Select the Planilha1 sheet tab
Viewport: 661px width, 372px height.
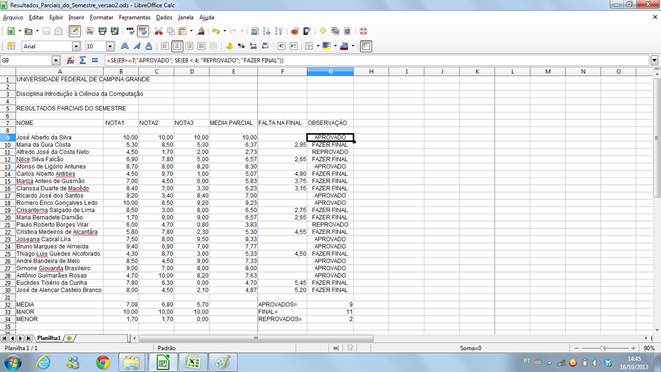coord(48,338)
